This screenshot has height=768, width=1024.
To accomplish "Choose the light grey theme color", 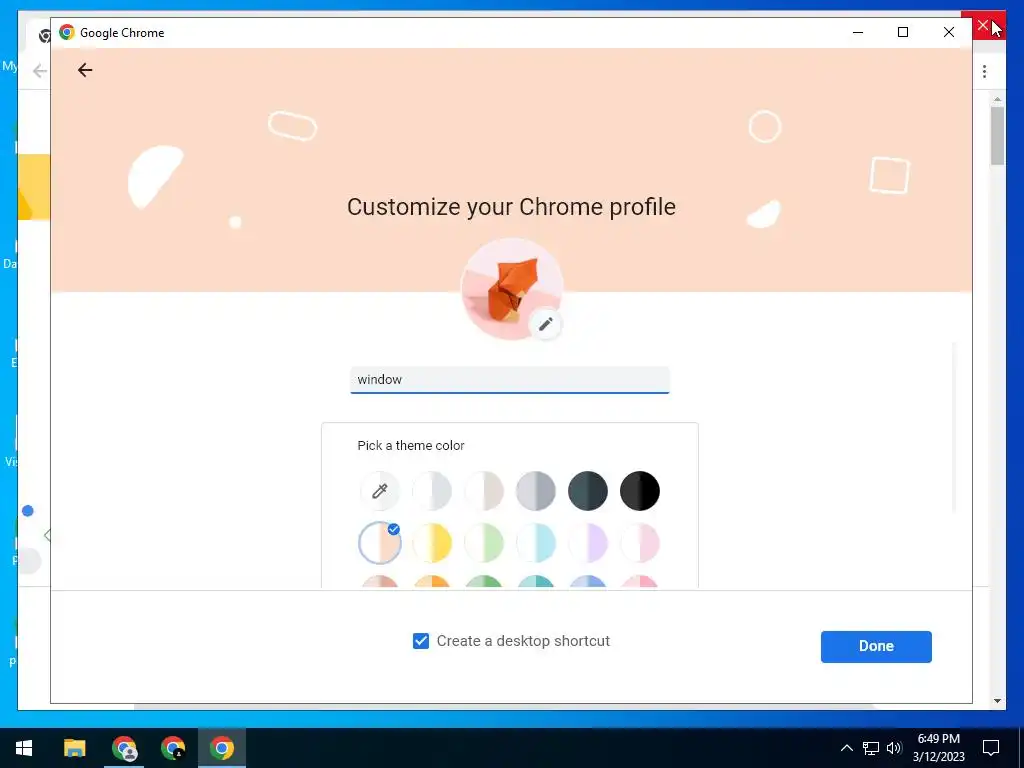I will click(x=432, y=490).
